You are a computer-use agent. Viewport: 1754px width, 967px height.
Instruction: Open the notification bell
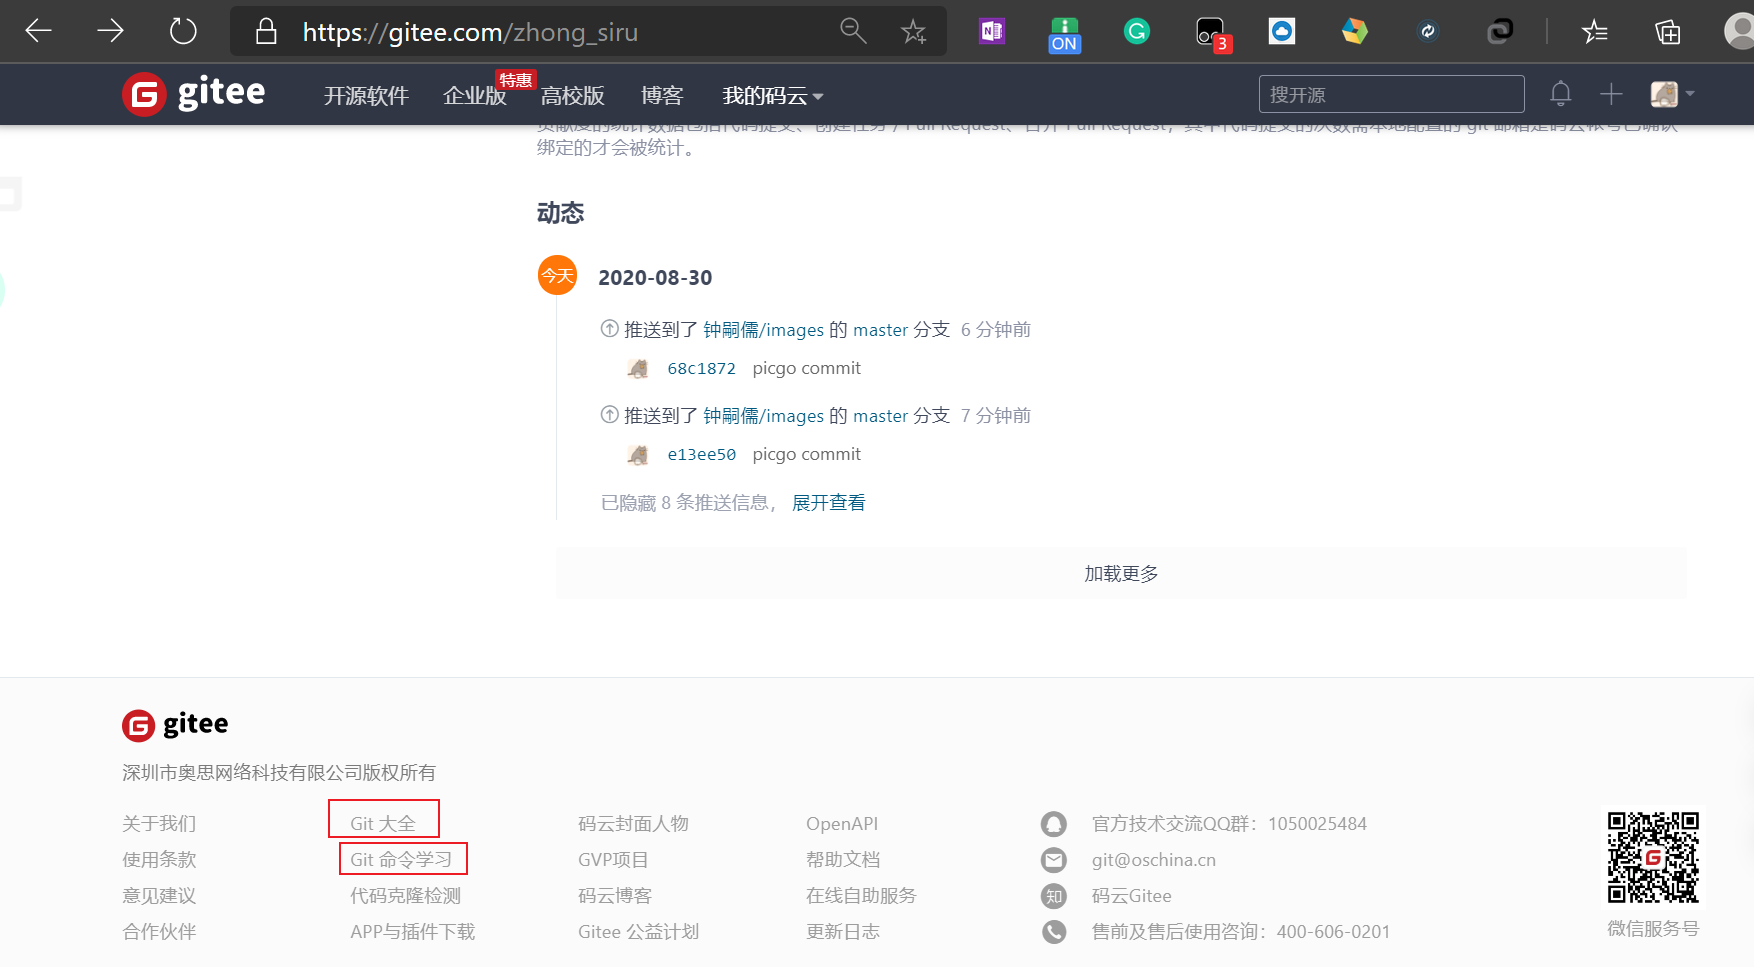(x=1560, y=93)
